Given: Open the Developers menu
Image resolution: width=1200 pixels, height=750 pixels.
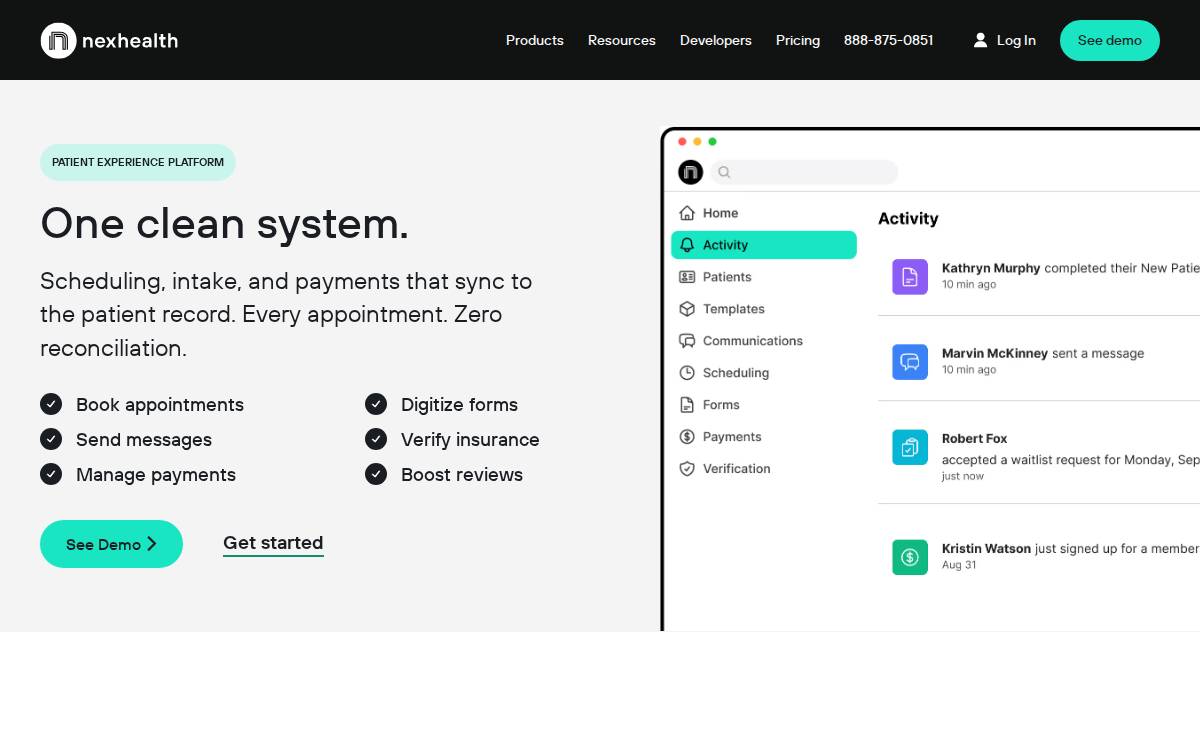Looking at the screenshot, I should (716, 40).
